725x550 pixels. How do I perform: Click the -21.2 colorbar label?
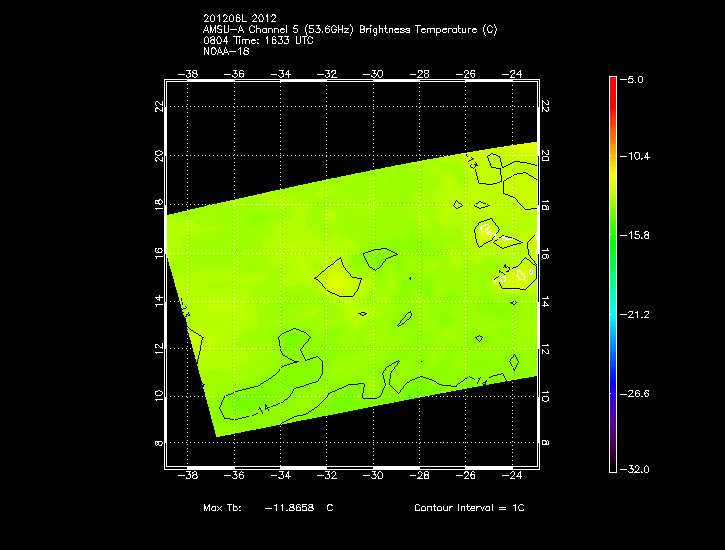[645, 314]
